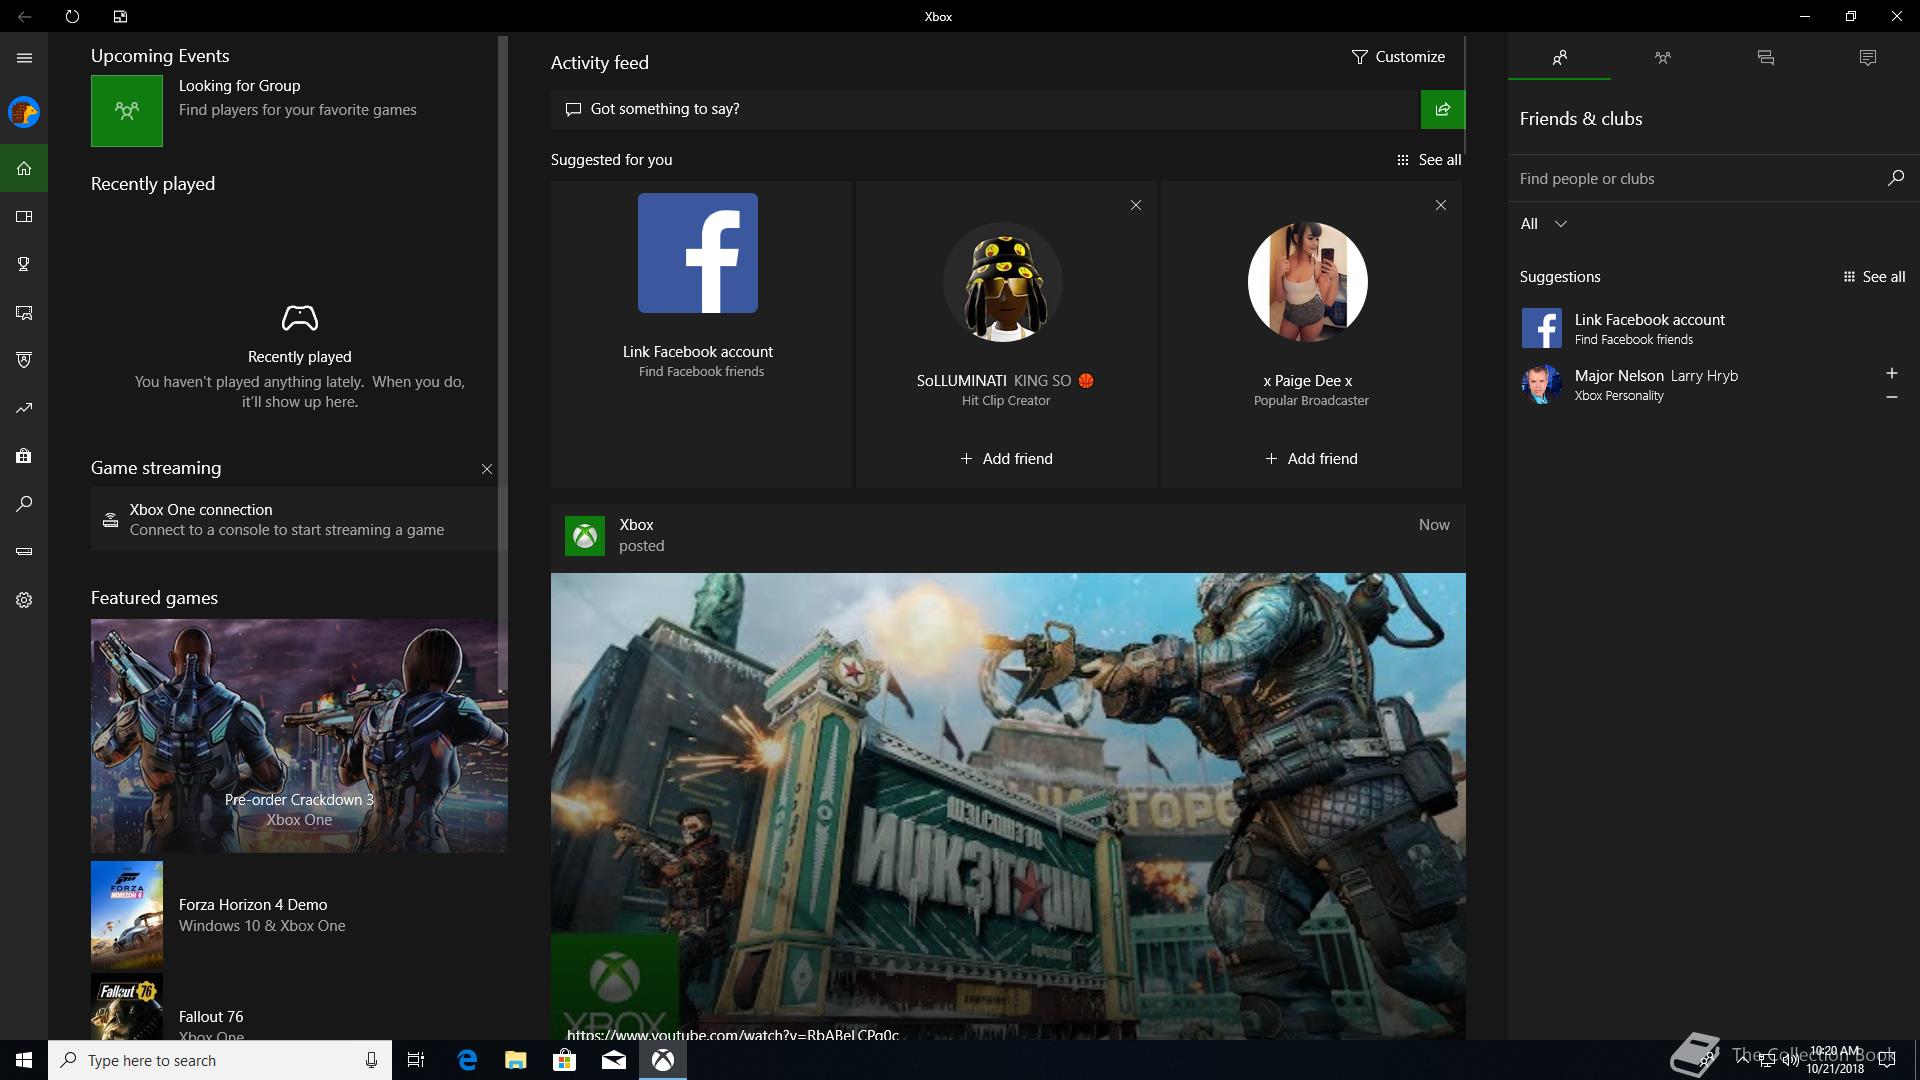
Task: Click Xbox app icon on taskbar
Action: click(662, 1060)
